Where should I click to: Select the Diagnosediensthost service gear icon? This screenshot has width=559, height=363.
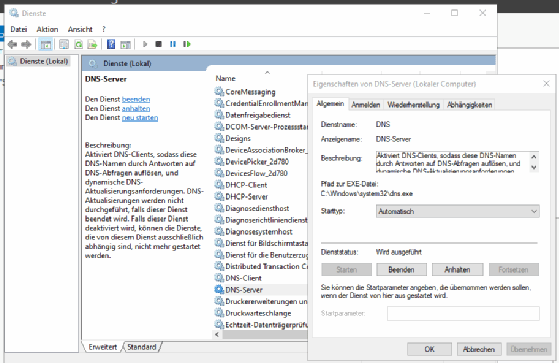(x=219, y=208)
